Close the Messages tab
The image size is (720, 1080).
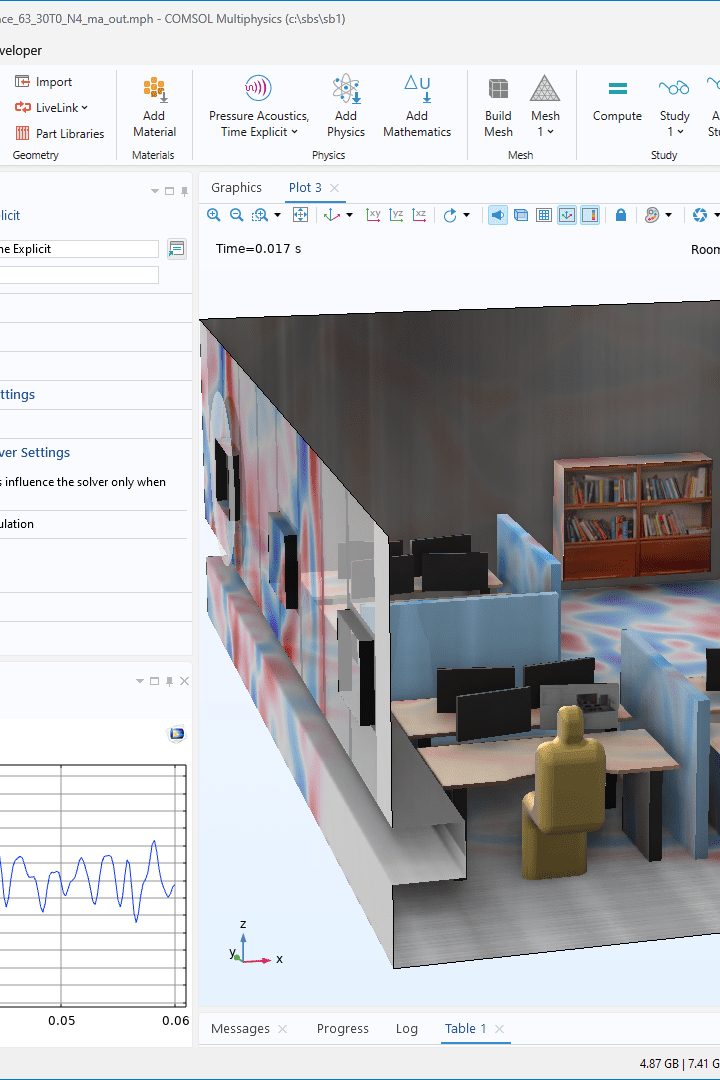(282, 1029)
